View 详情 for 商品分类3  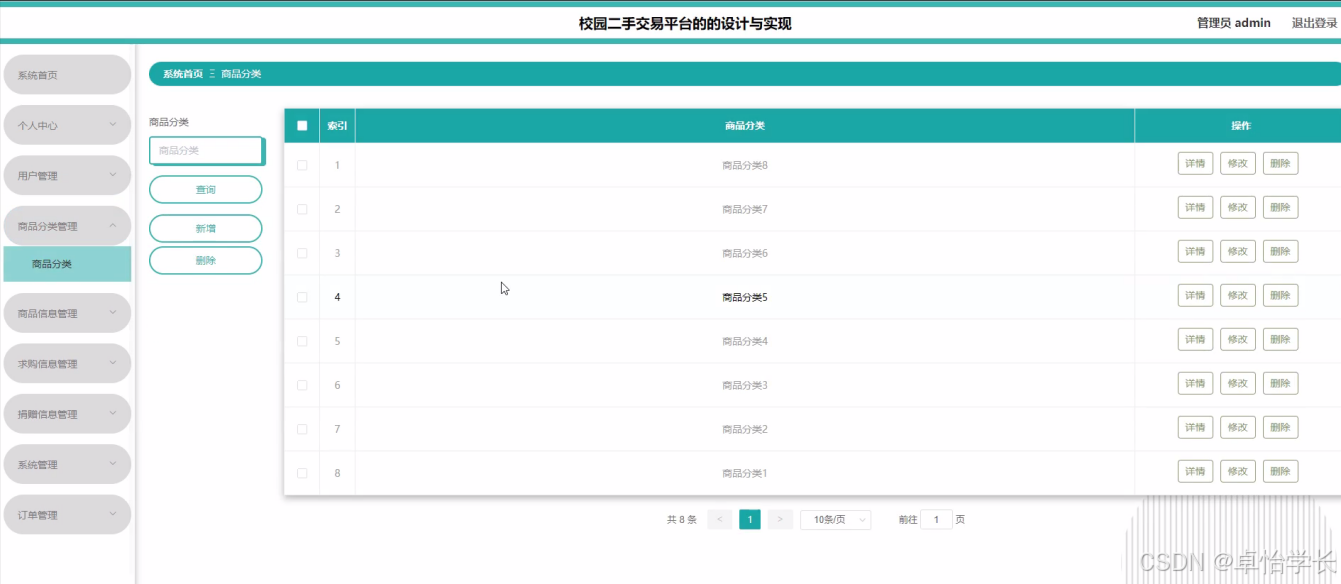tap(1195, 384)
